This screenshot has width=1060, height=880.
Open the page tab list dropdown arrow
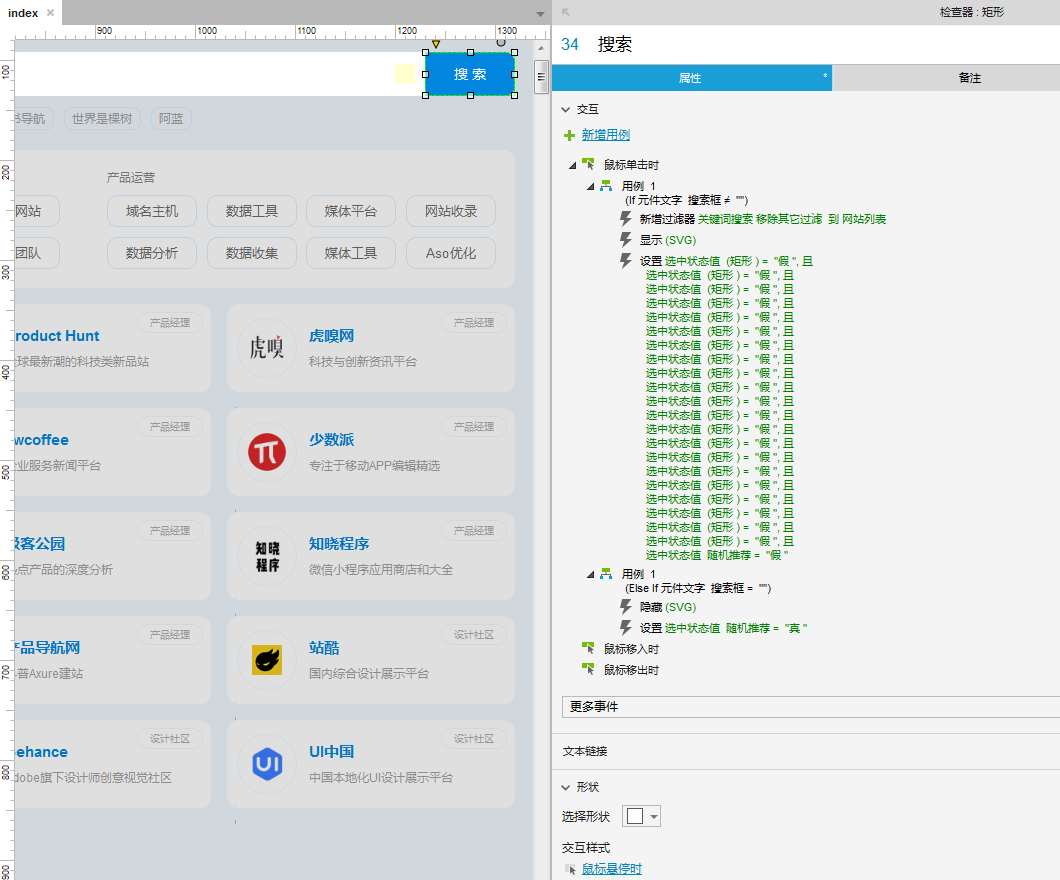540,14
